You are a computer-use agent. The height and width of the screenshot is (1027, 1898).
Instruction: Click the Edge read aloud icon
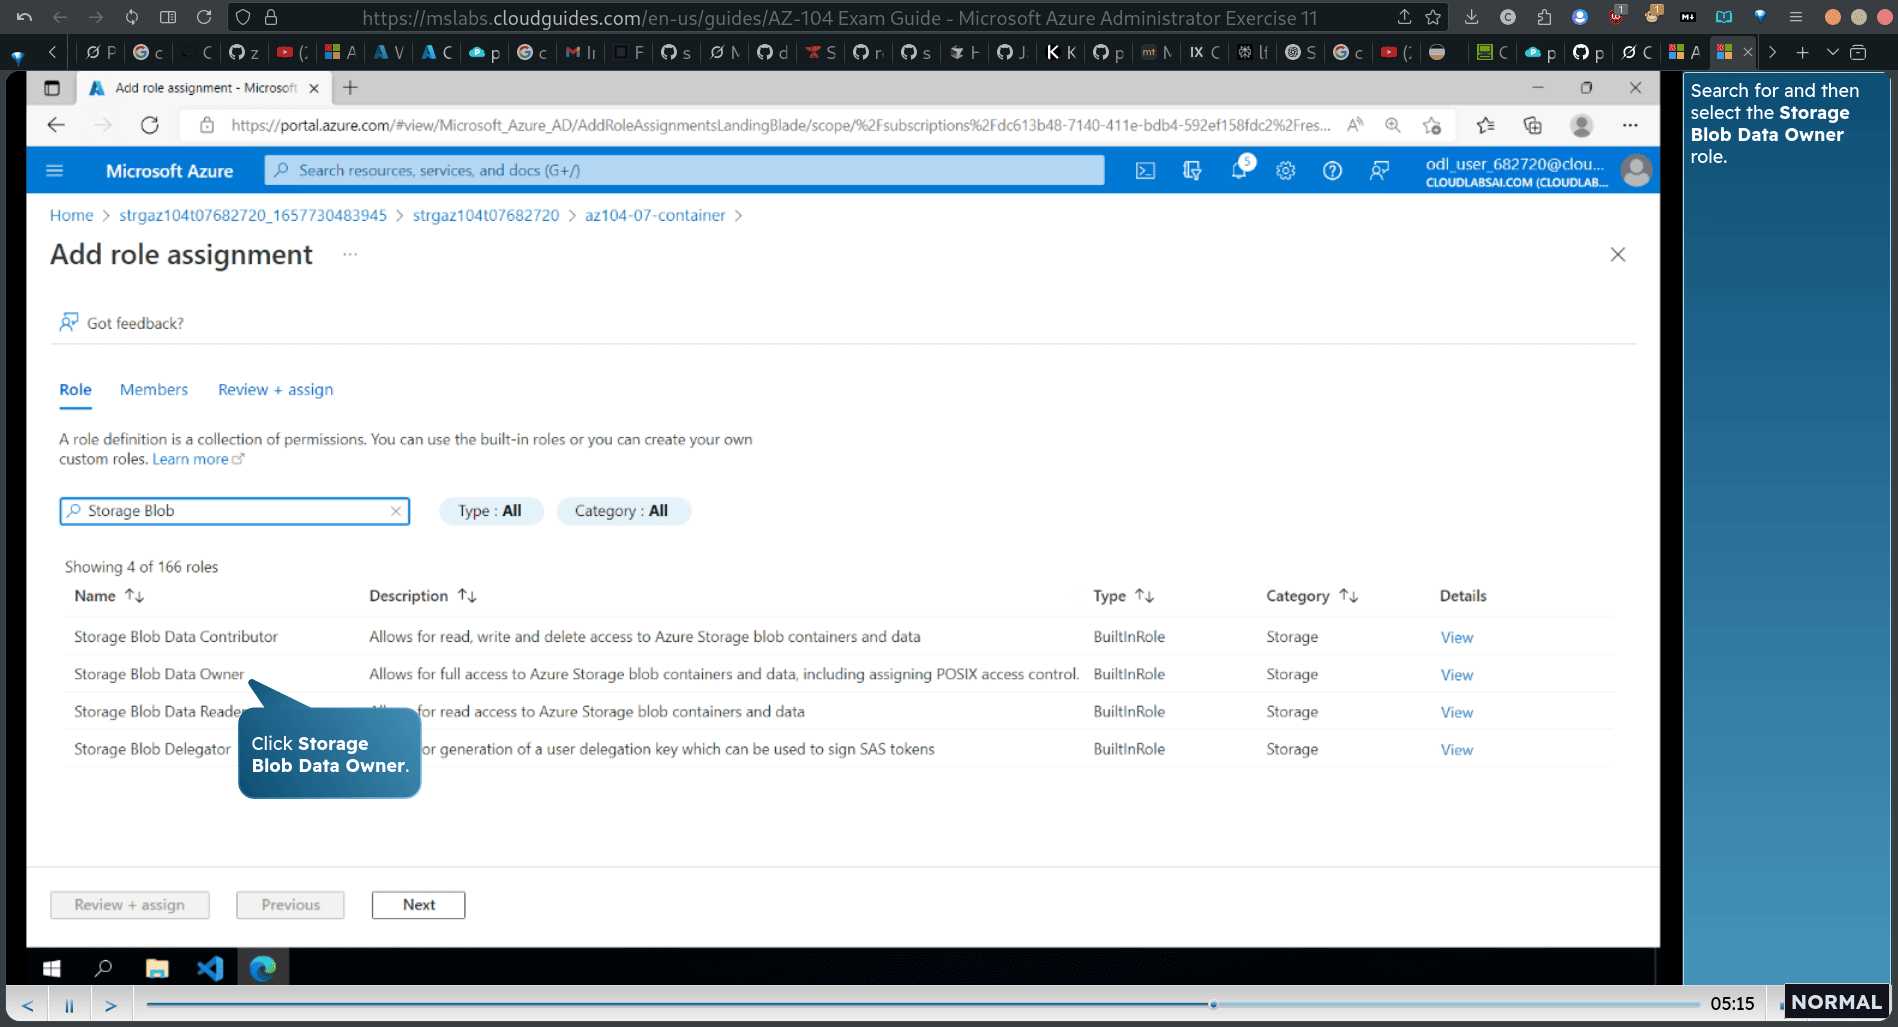1355,125
